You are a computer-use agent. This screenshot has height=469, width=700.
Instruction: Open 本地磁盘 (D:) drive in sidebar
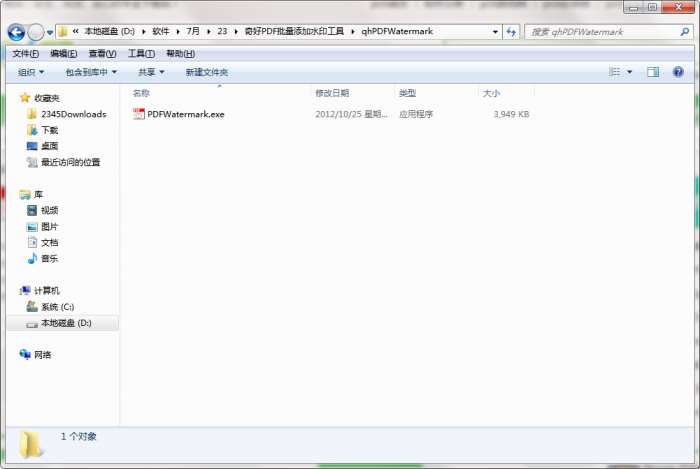click(66, 323)
